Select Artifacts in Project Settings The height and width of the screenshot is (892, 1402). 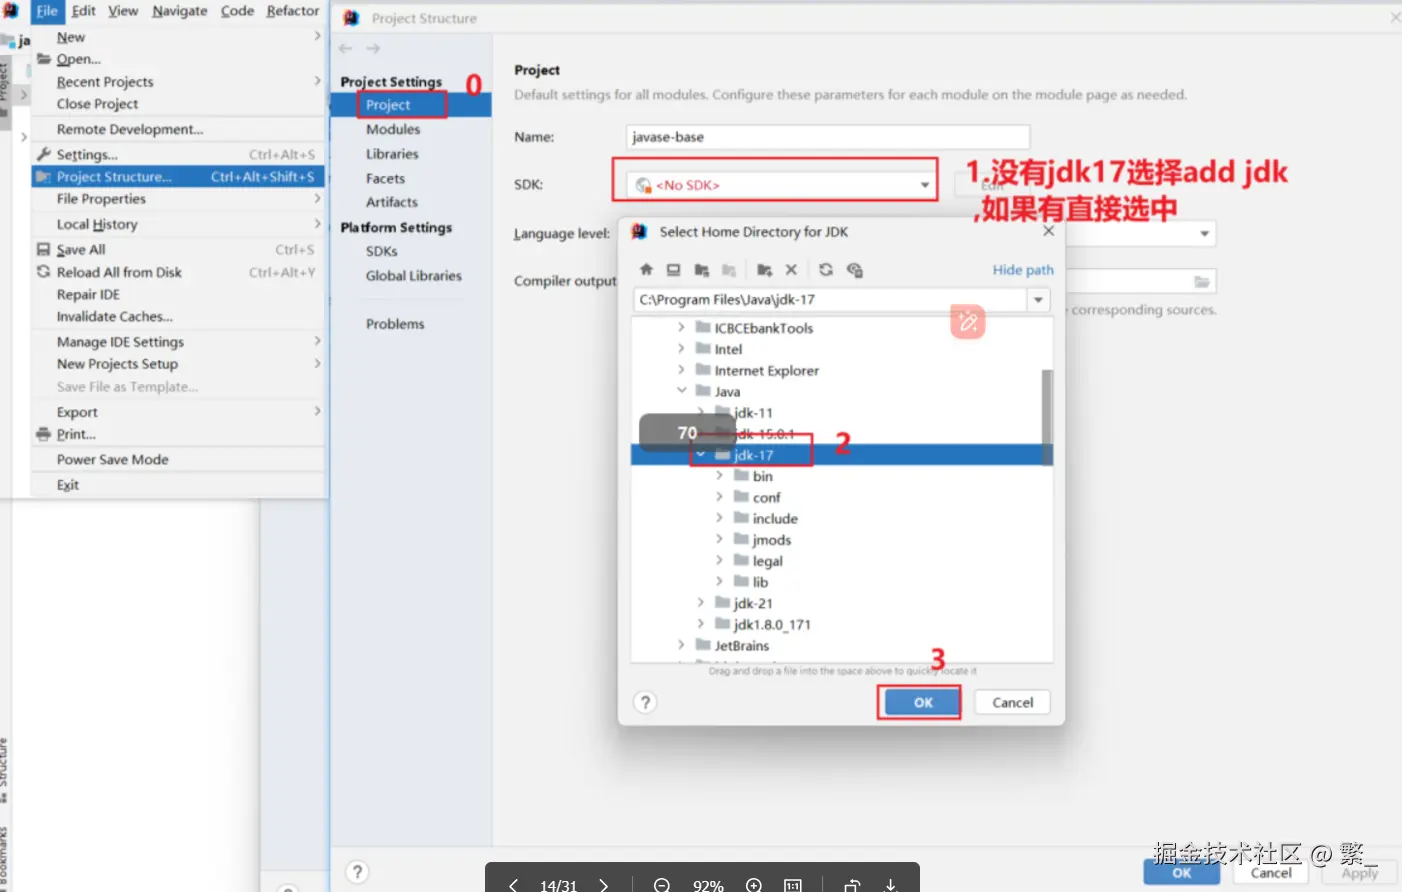pos(392,202)
